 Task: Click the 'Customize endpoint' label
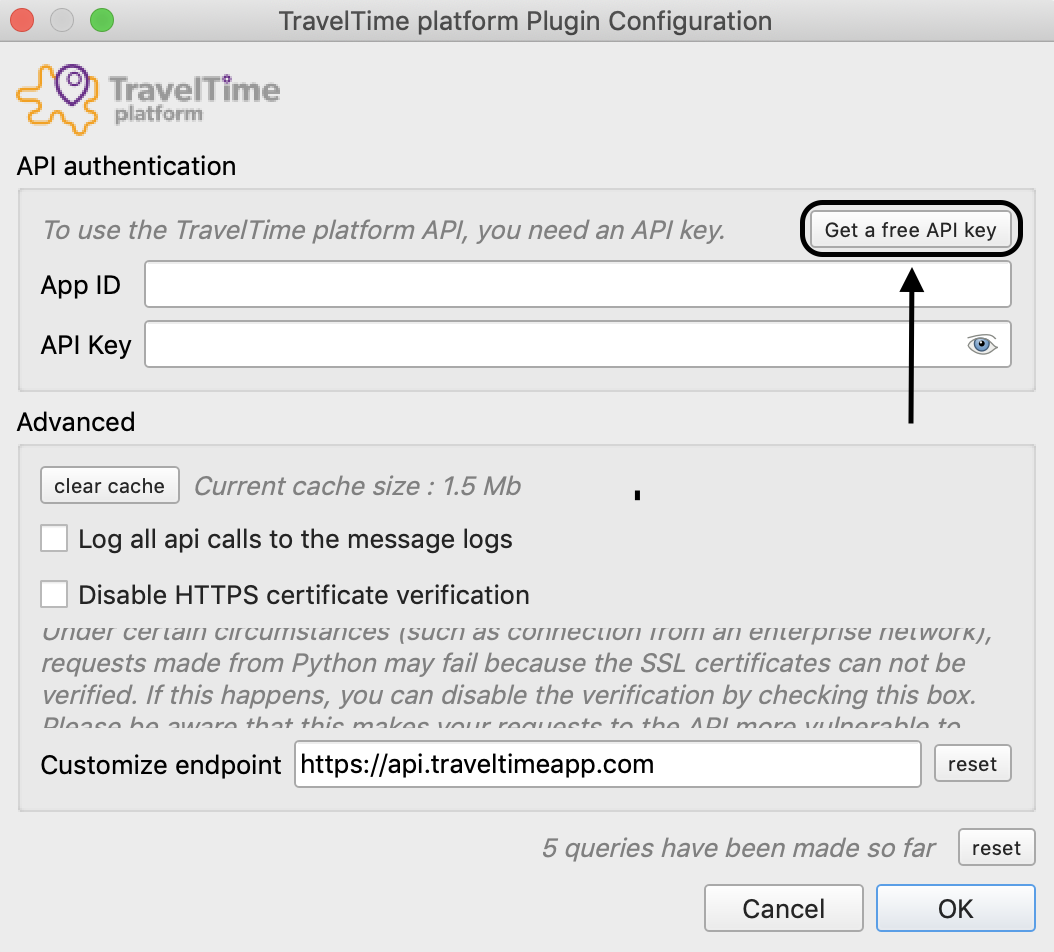161,764
